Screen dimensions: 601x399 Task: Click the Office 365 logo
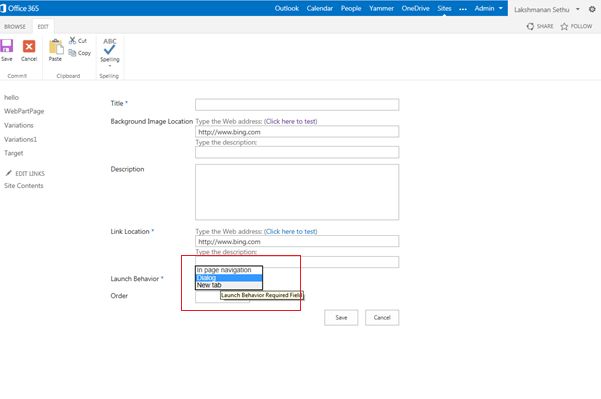pyautogui.click(x=20, y=8)
